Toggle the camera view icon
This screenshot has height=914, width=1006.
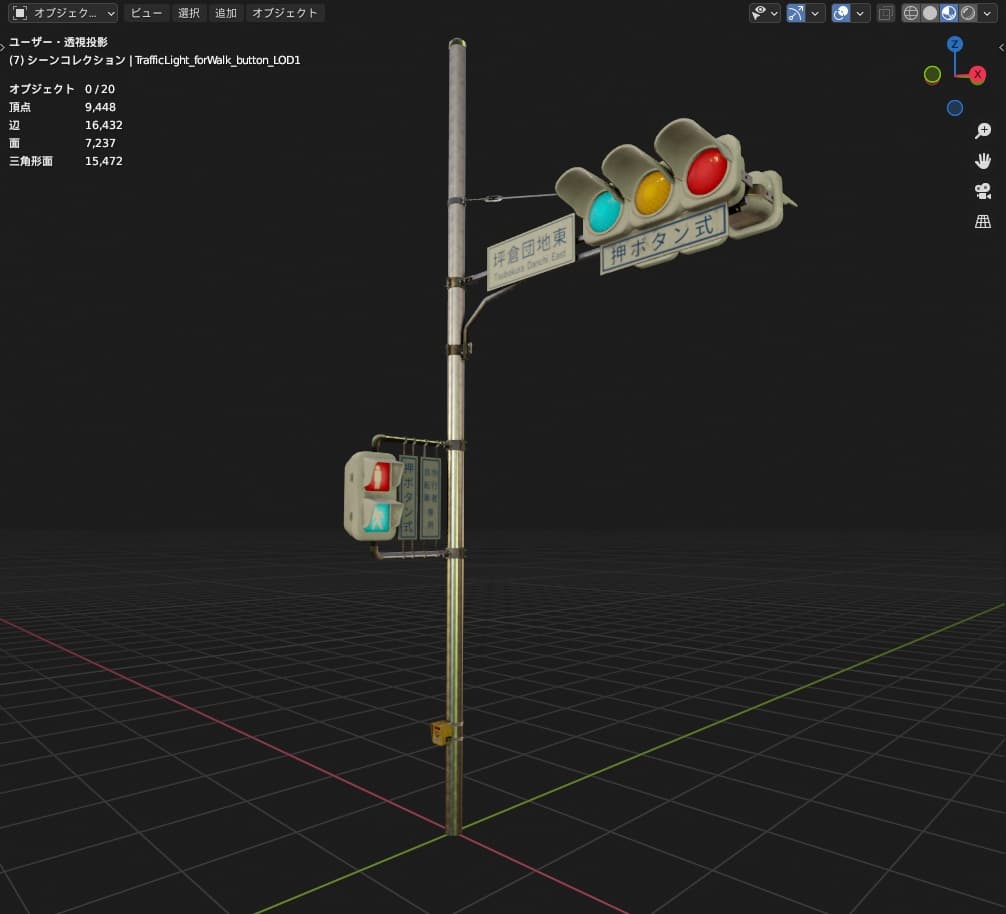click(982, 191)
